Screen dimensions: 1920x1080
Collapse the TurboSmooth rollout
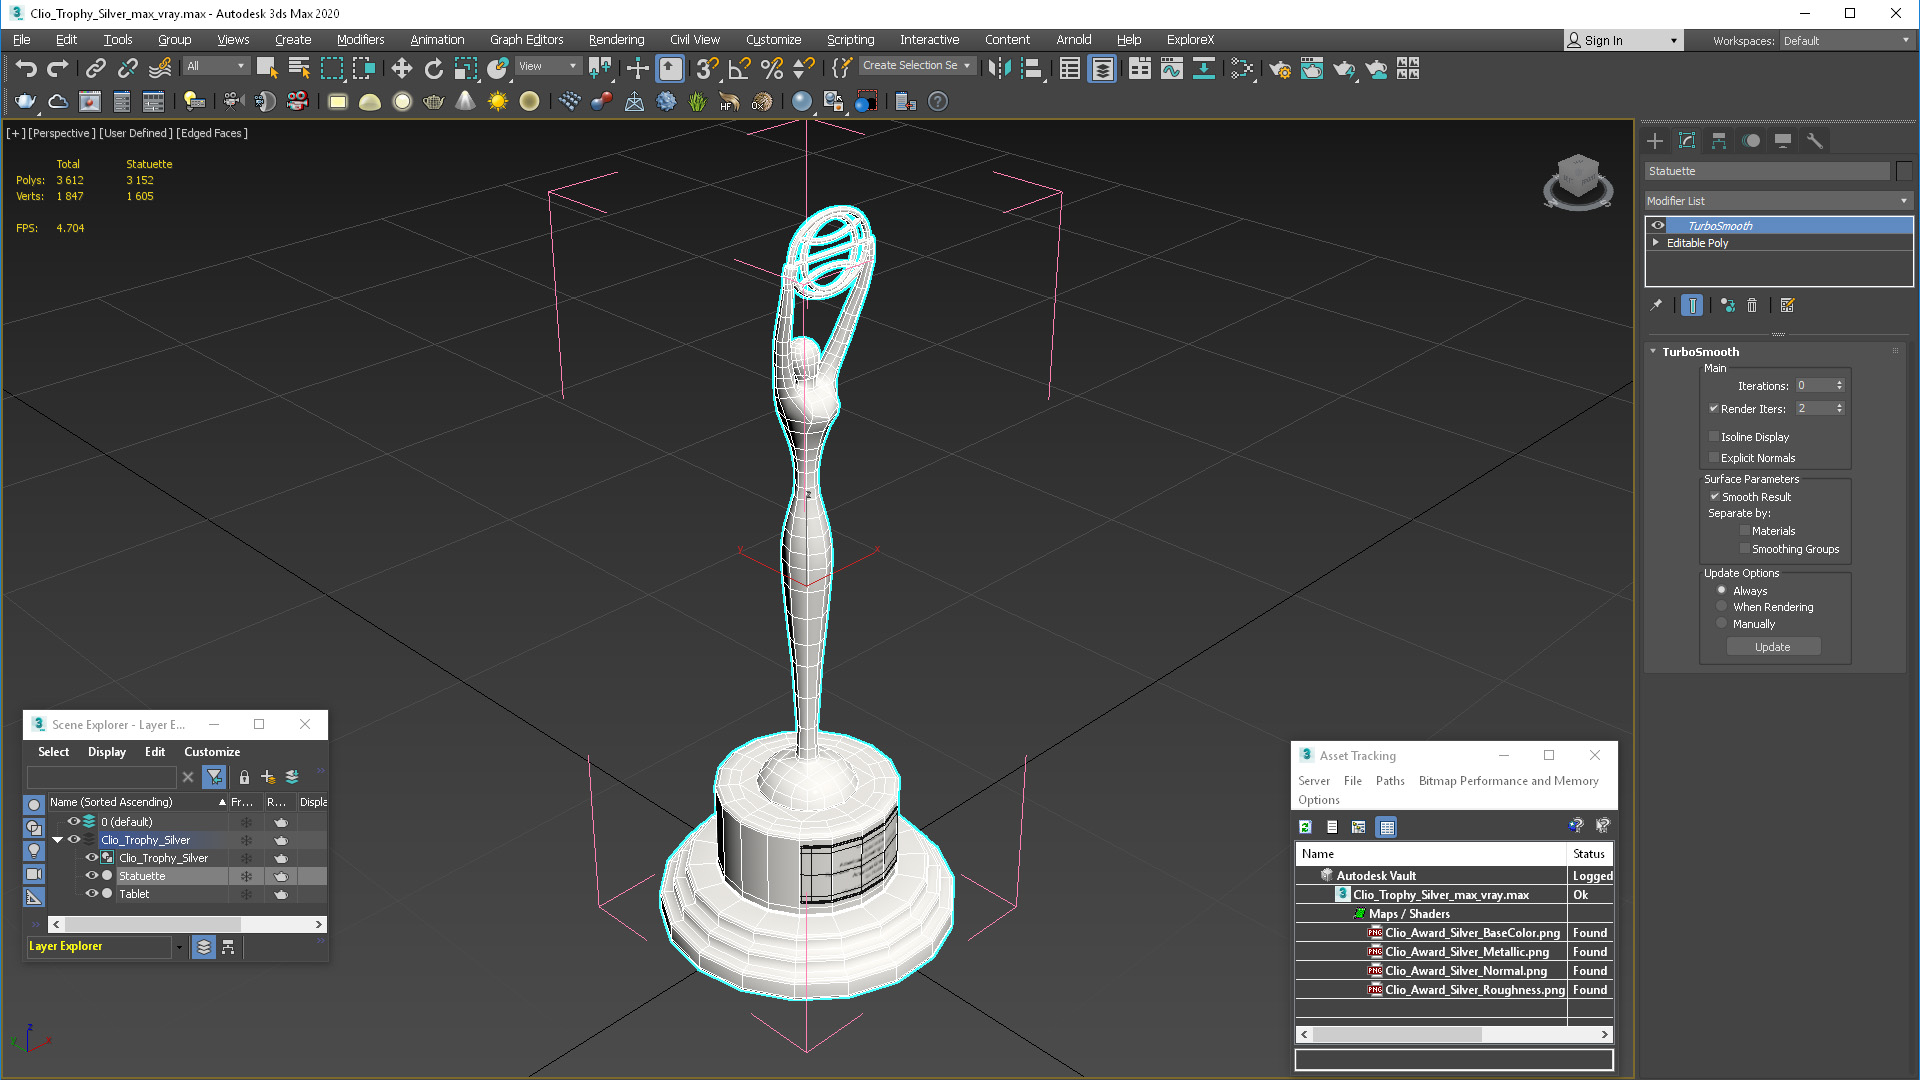coord(1653,351)
